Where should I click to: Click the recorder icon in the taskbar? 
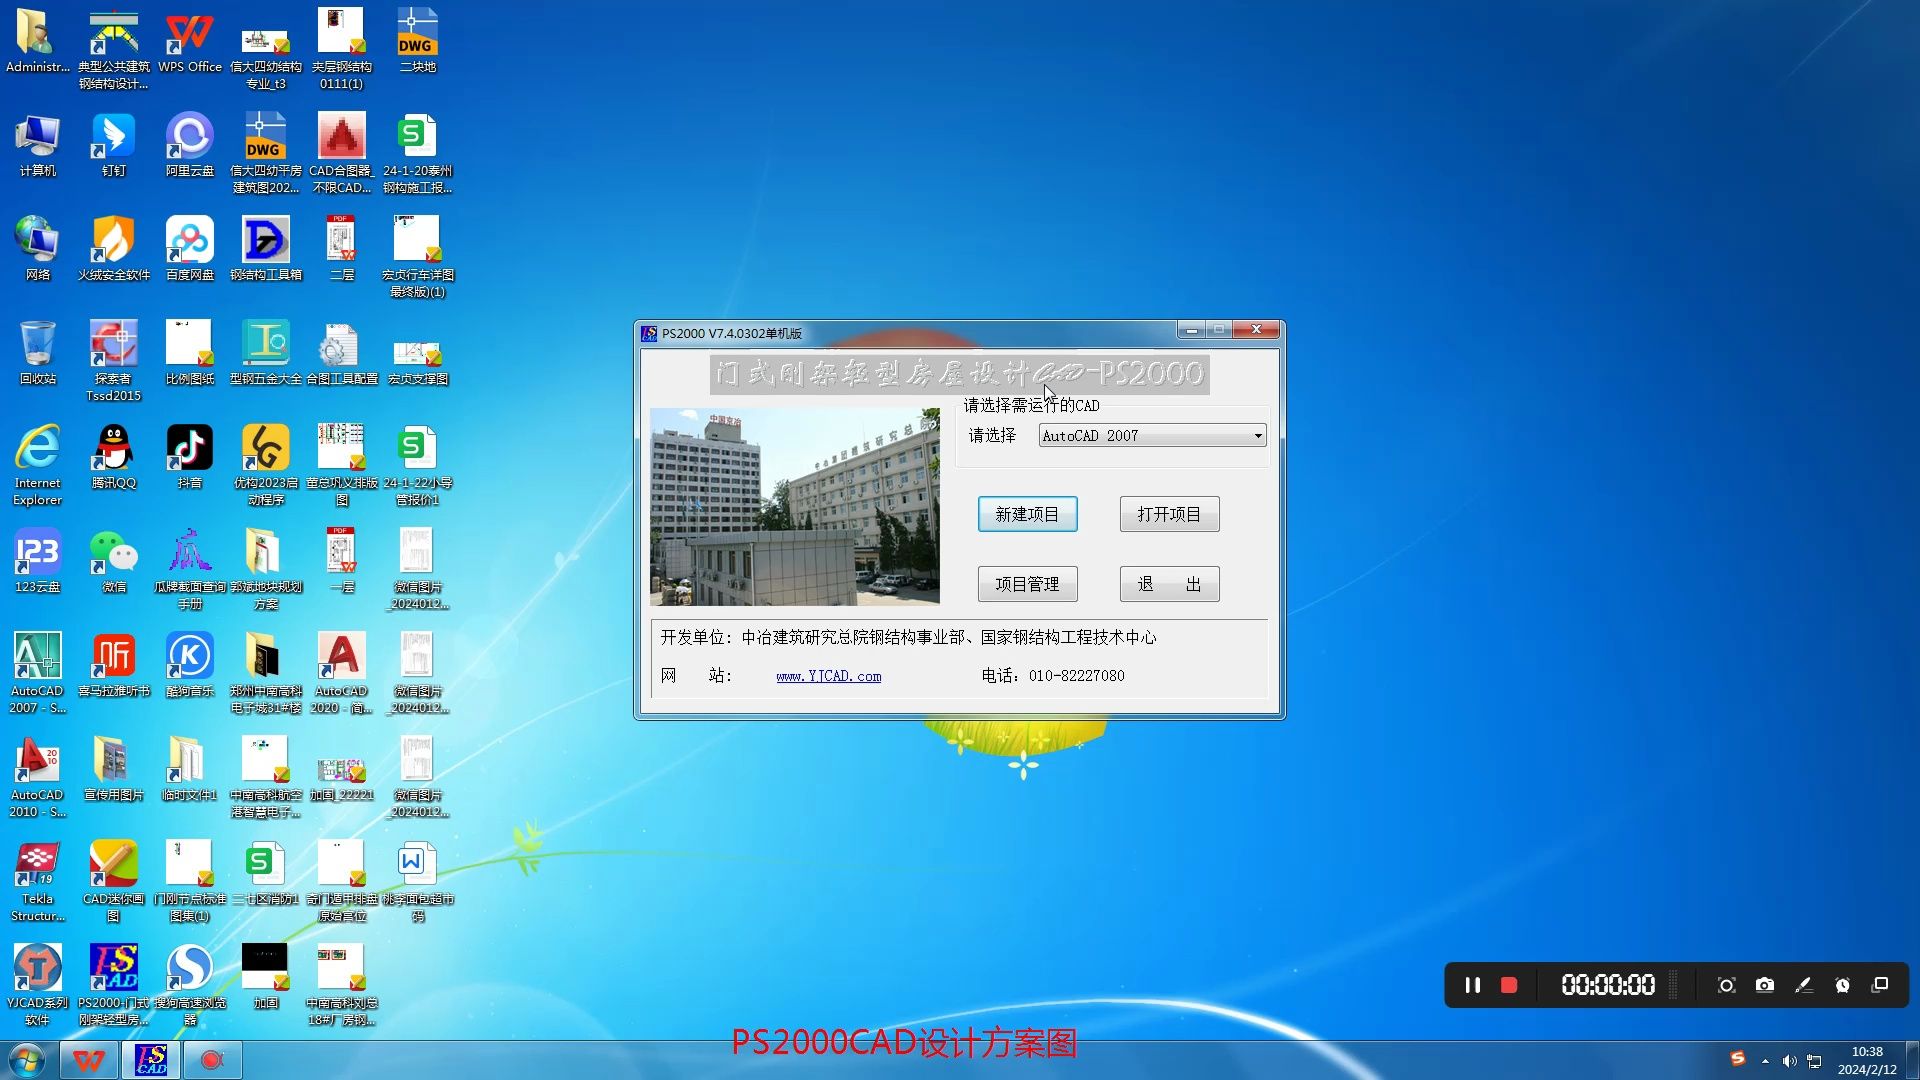coord(212,1060)
